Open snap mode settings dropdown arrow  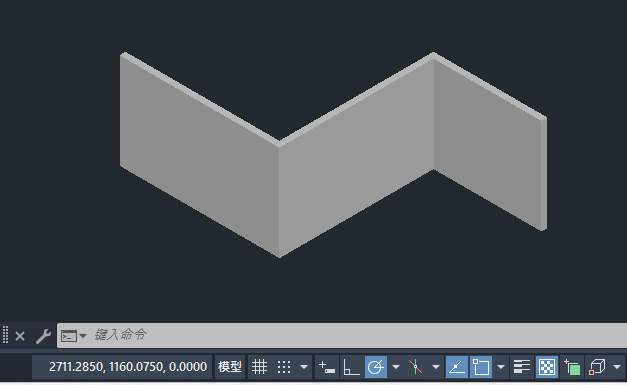[304, 367]
